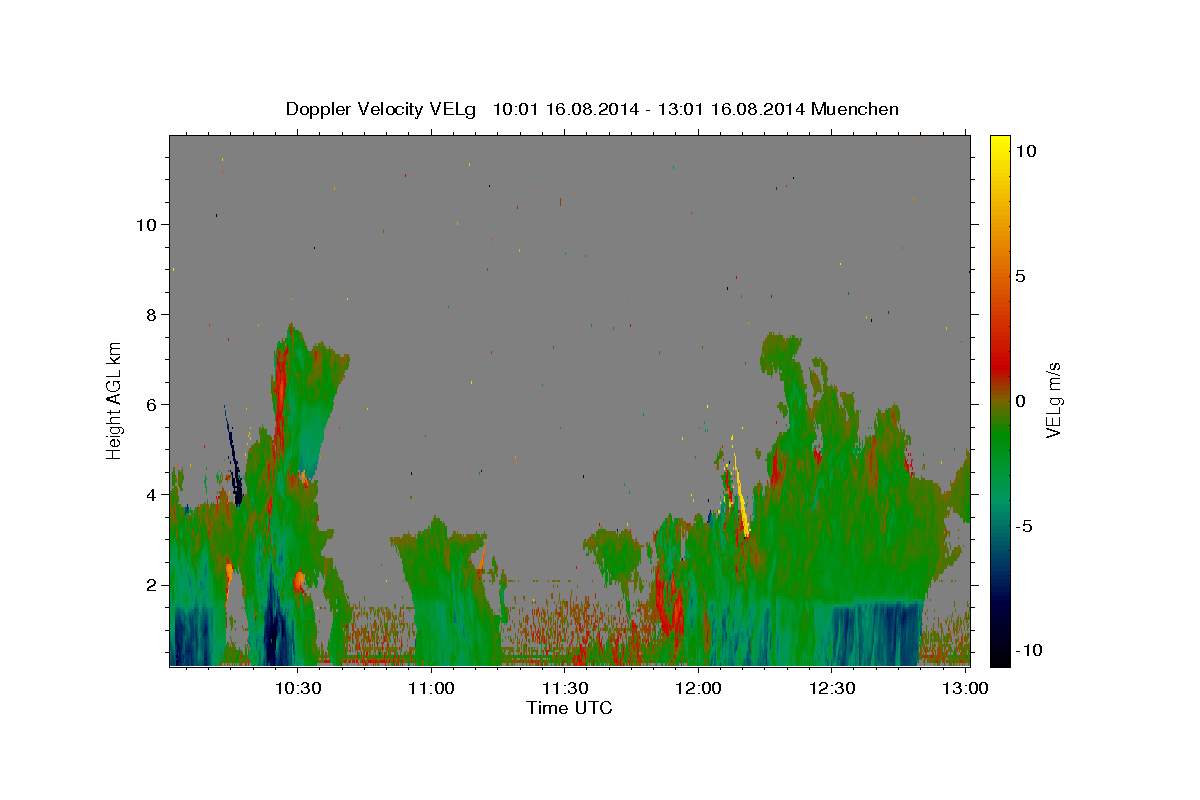
Task: Click the 12:30 time tick label
Action: [x=832, y=689]
